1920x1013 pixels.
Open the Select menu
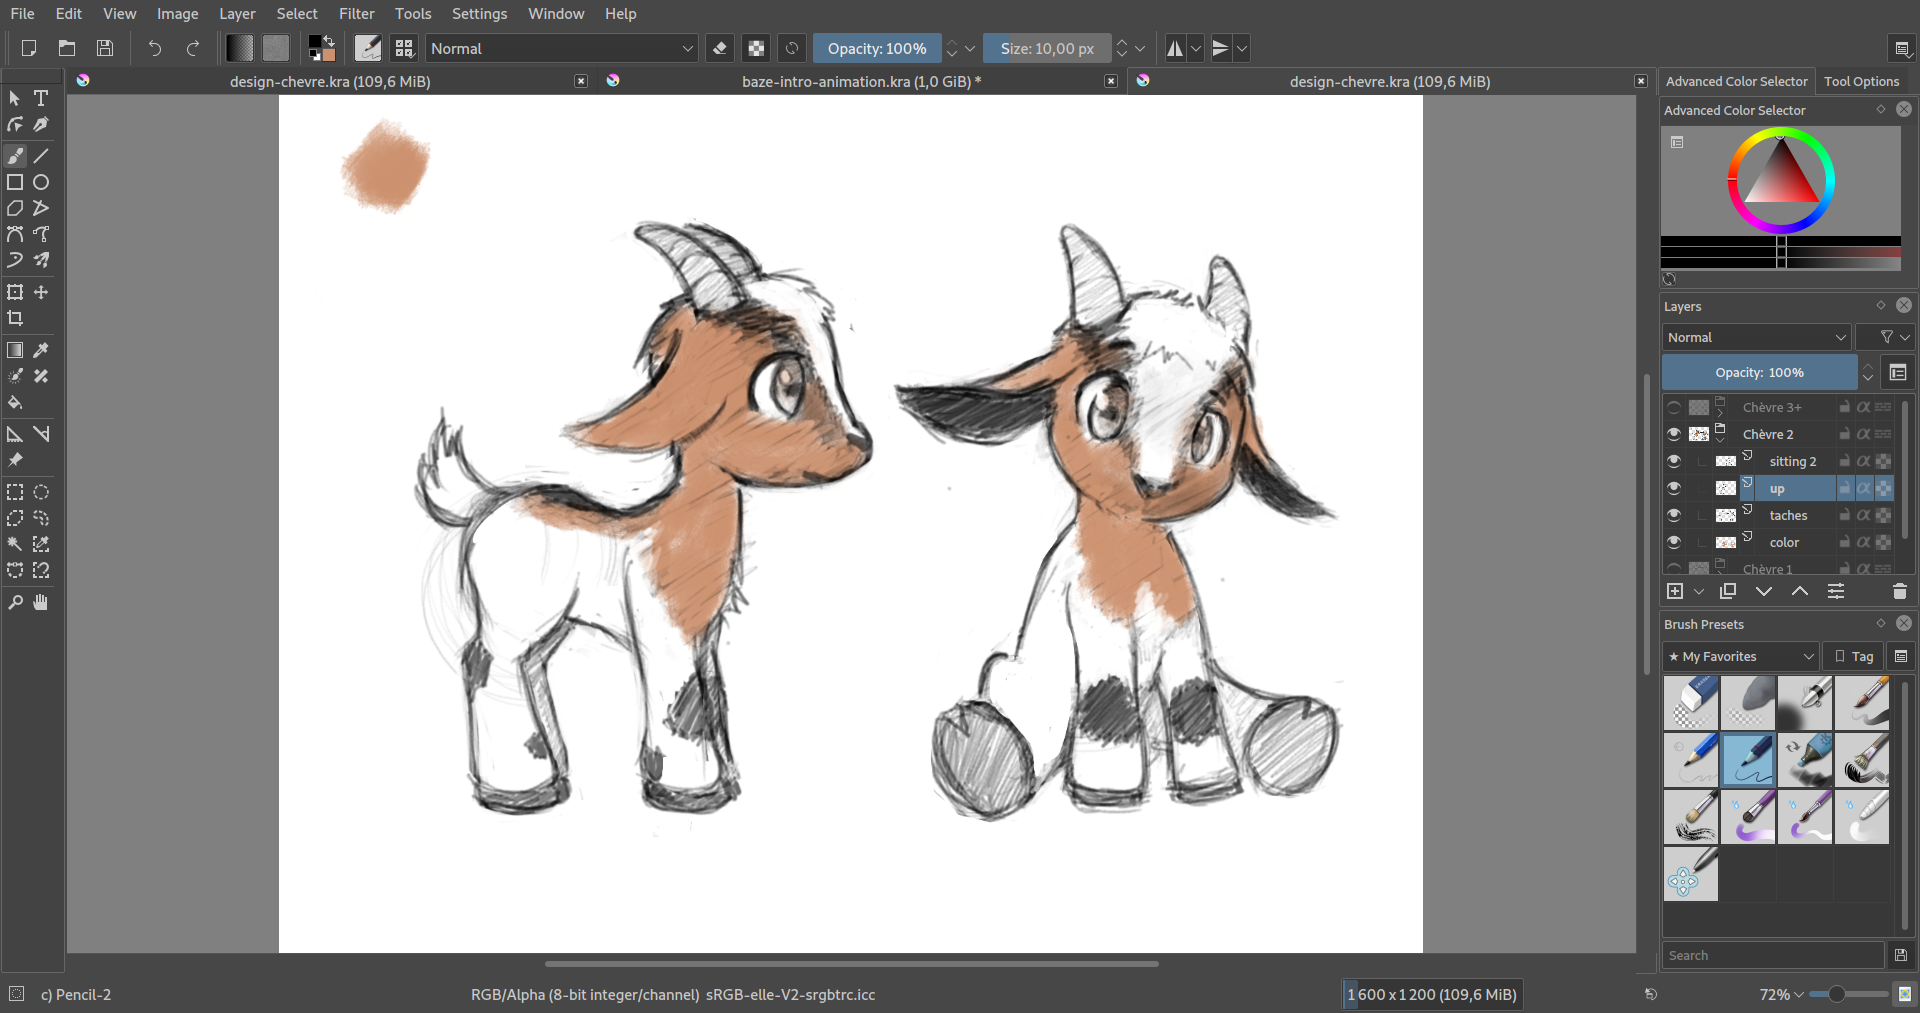tap(297, 14)
